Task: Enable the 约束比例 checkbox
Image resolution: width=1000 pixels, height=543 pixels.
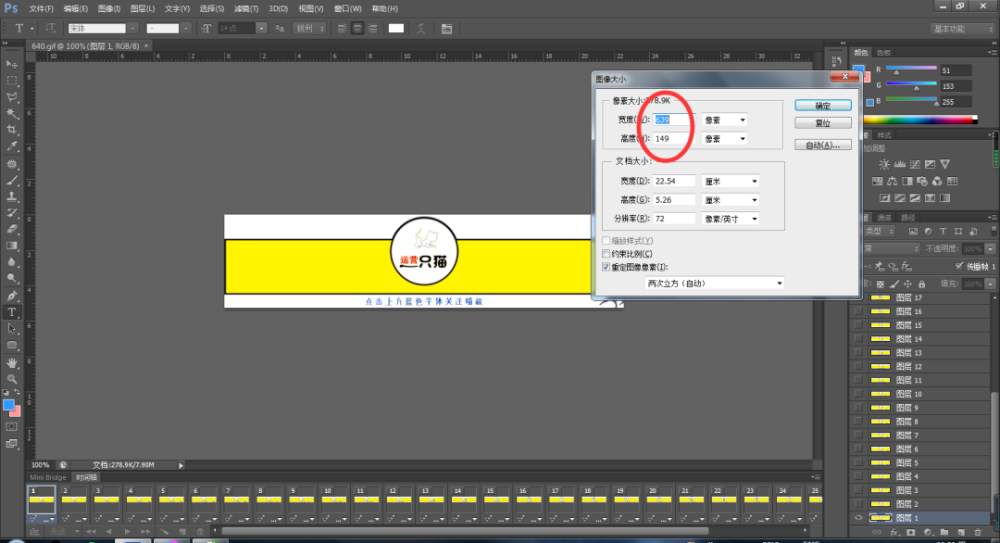Action: 606,254
